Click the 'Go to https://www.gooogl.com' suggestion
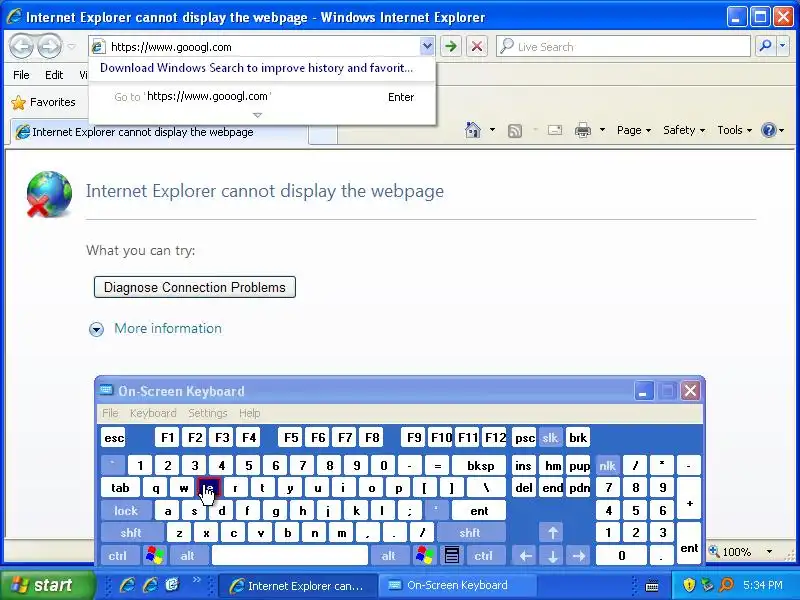Image resolution: width=800 pixels, height=600 pixels. coord(262,97)
